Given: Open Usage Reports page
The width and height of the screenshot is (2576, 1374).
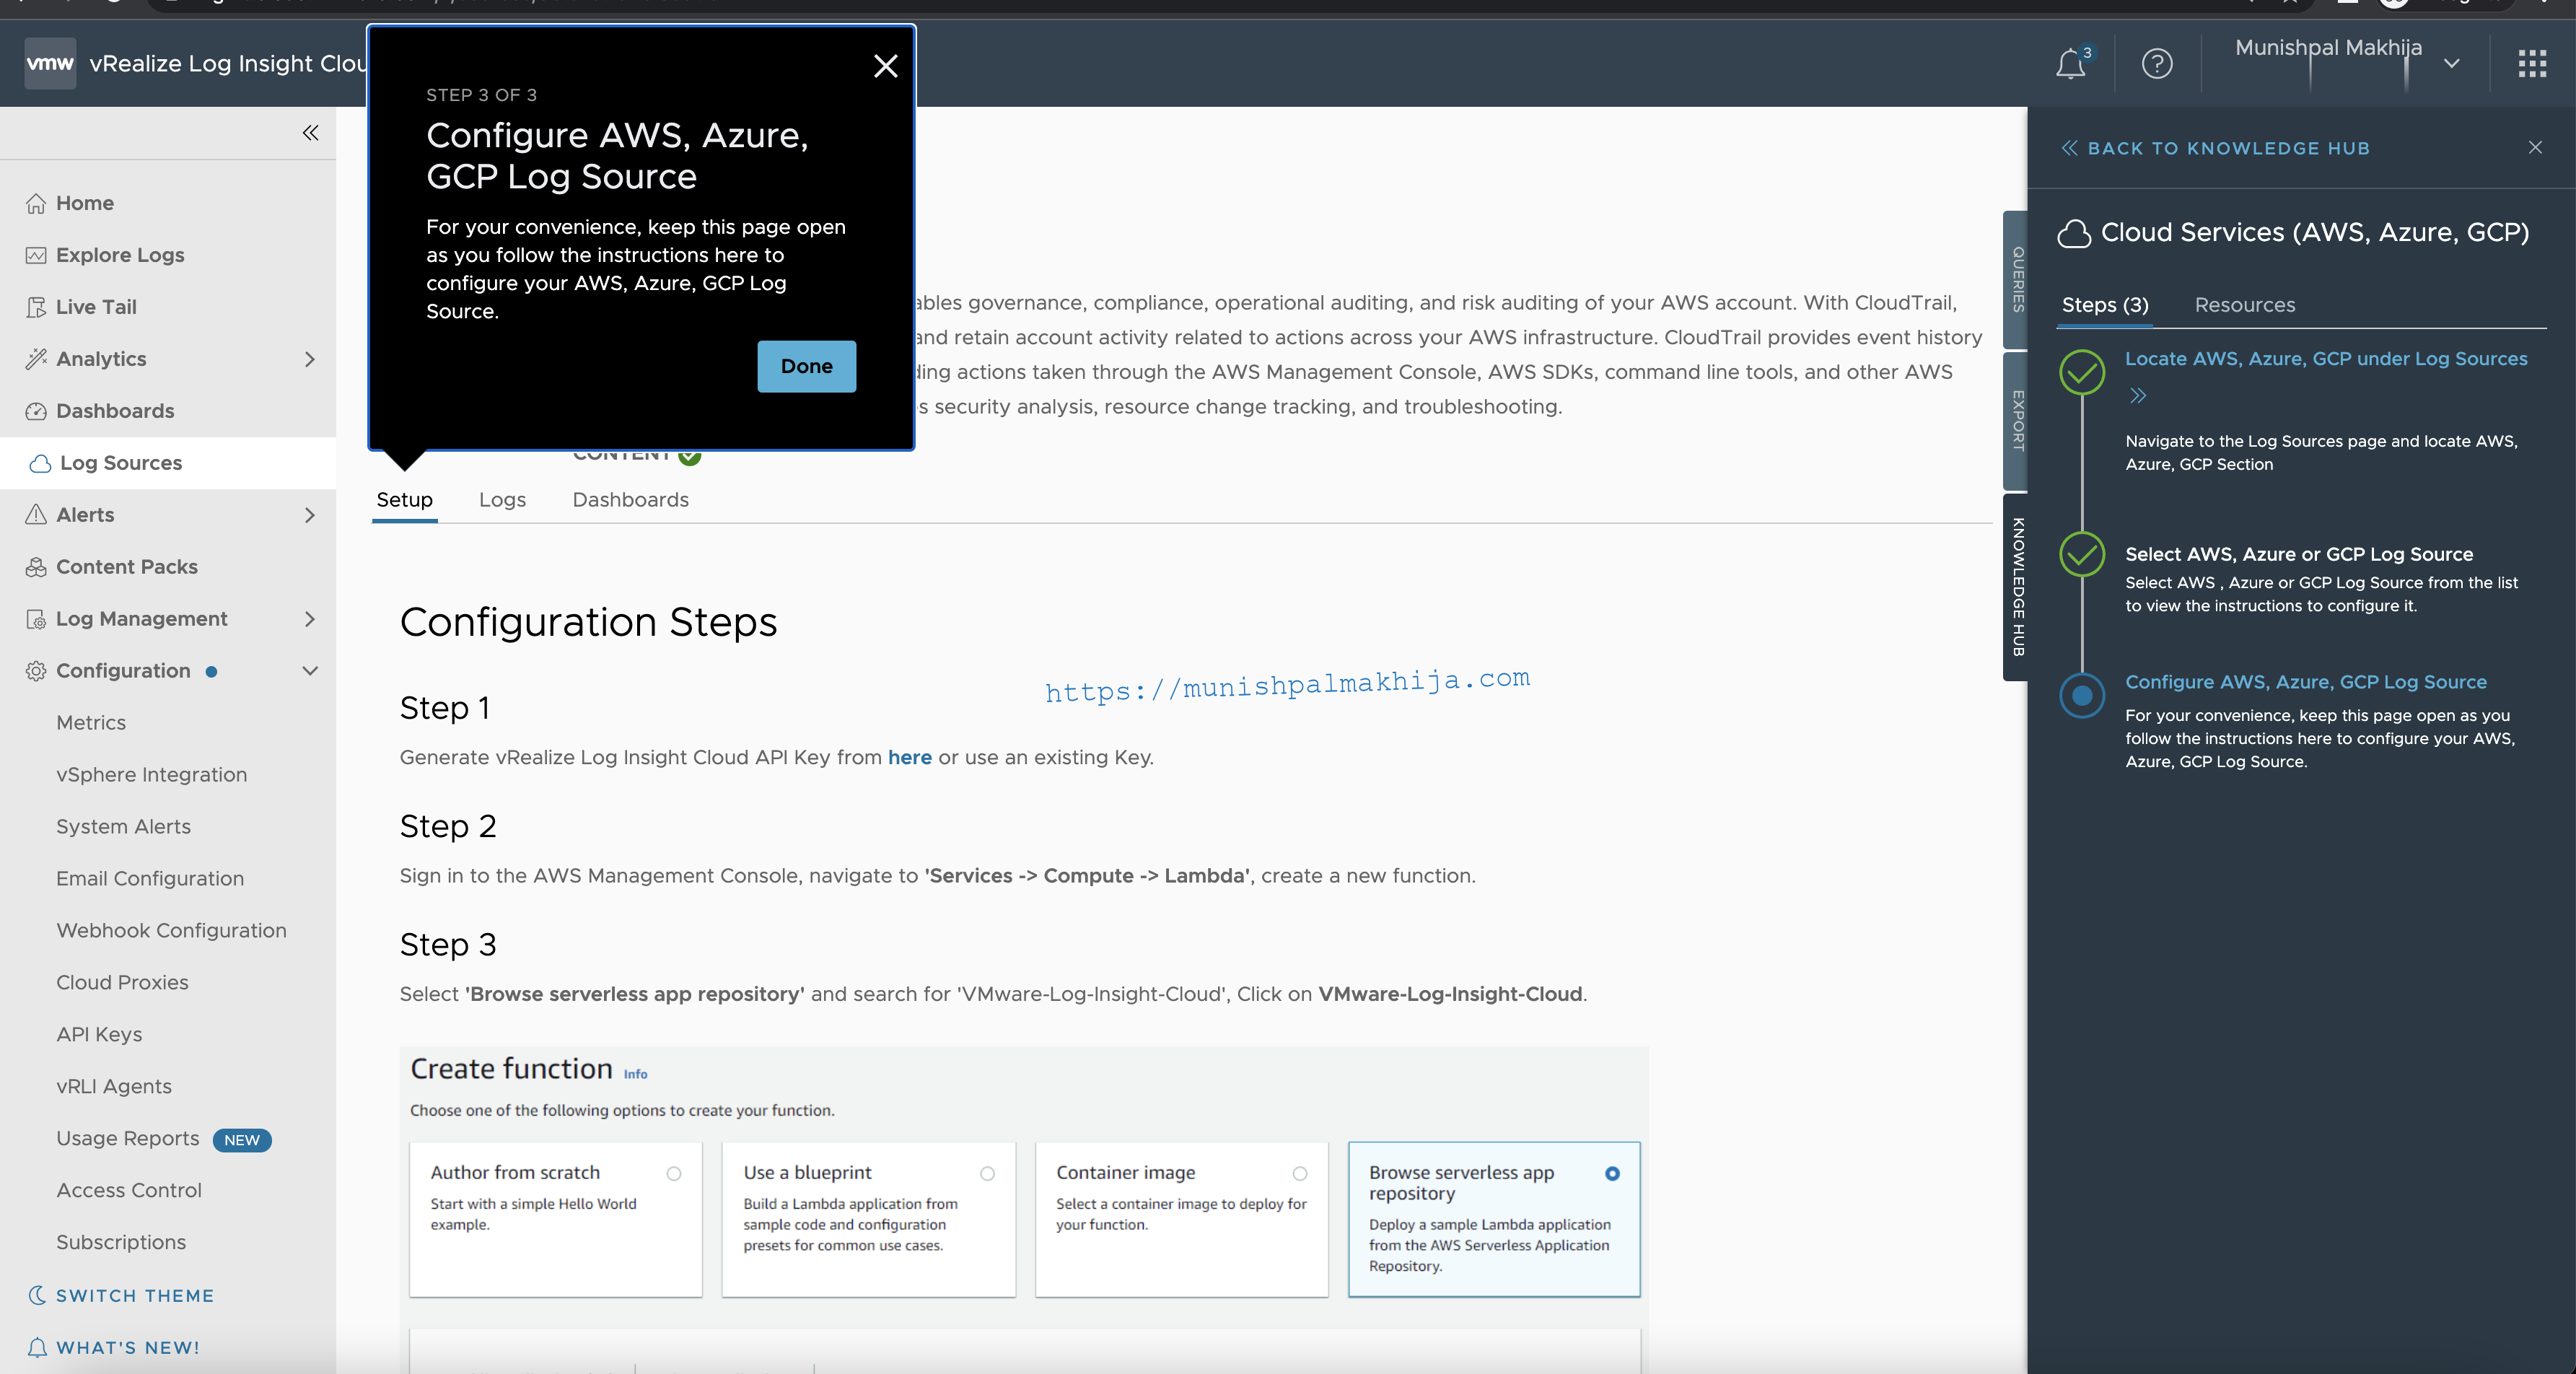Looking at the screenshot, I should coord(127,1139).
